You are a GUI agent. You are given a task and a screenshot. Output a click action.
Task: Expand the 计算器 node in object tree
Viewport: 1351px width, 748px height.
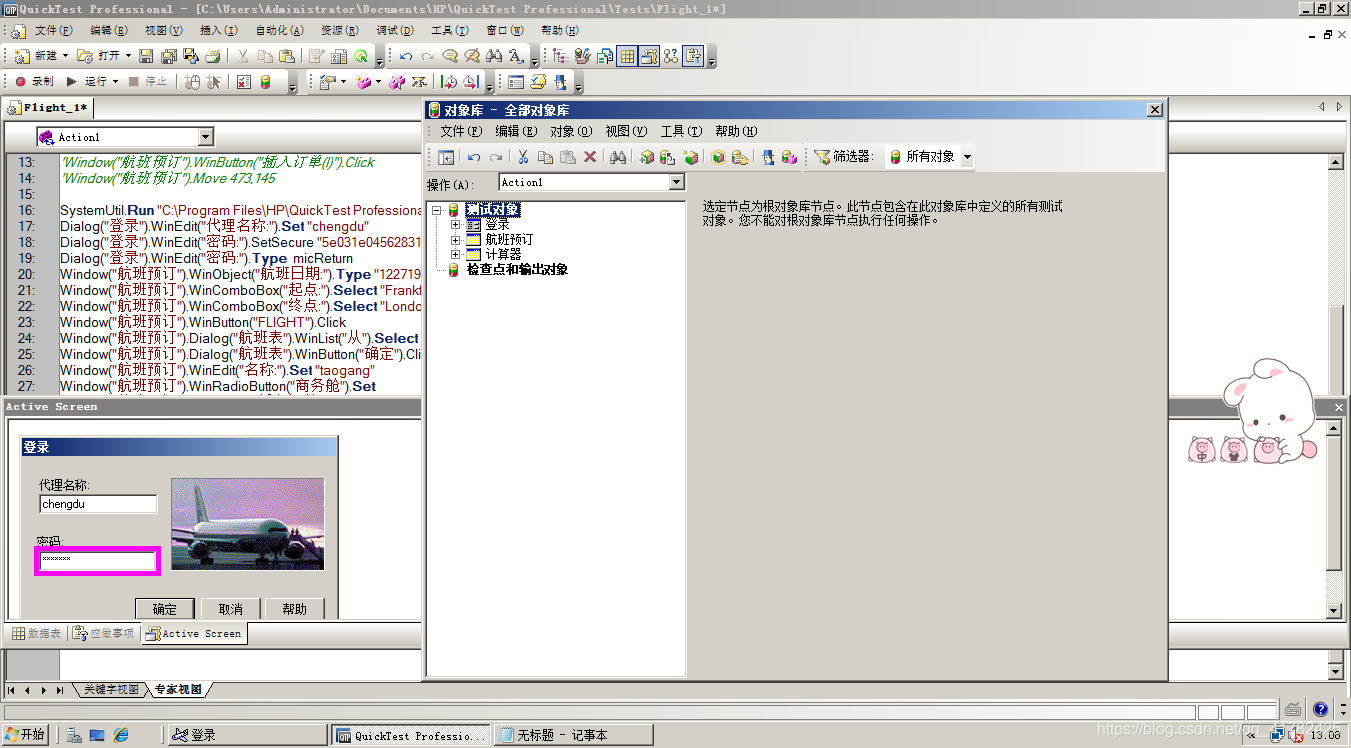pos(456,255)
